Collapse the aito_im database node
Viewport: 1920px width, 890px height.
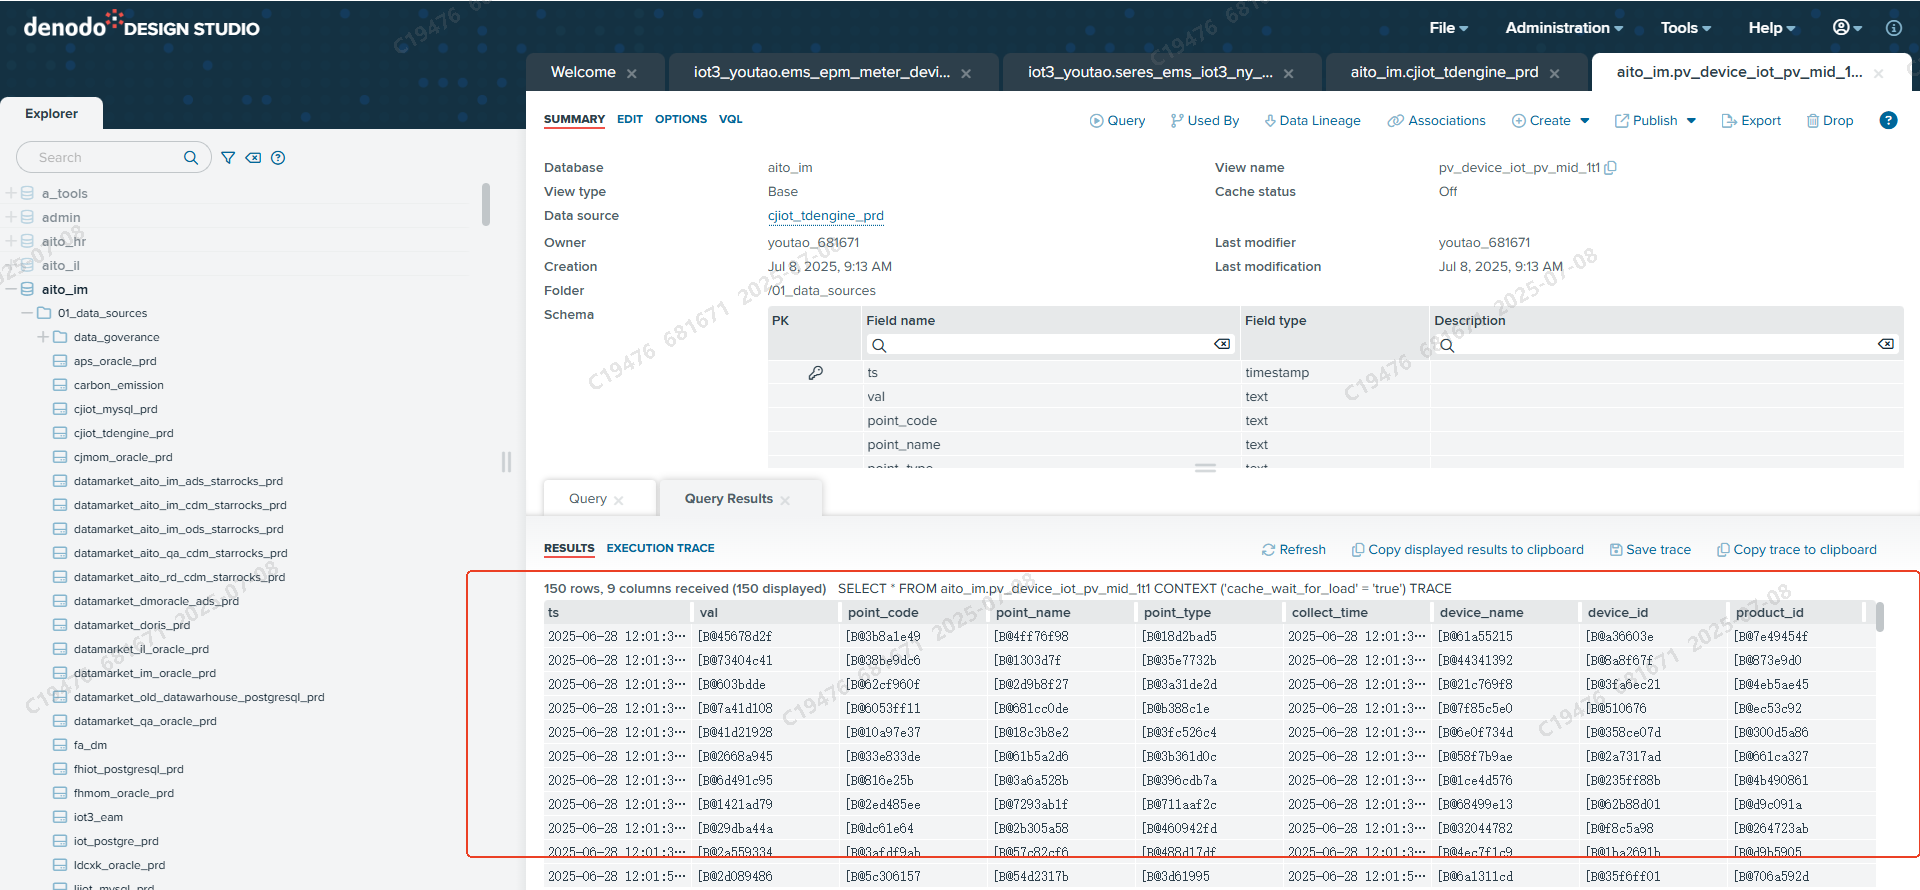[x=11, y=289]
